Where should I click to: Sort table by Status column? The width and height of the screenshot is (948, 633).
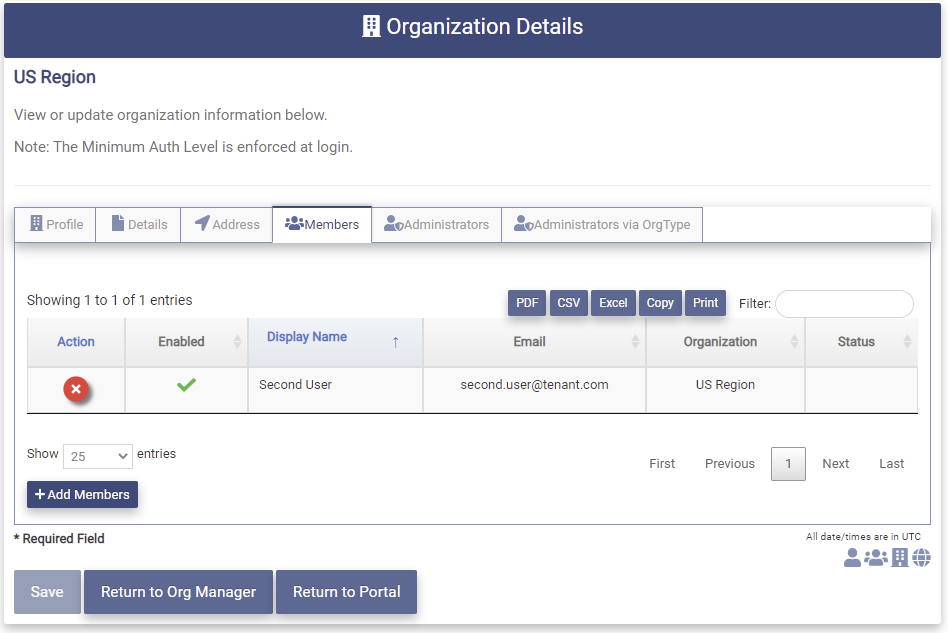(862, 342)
